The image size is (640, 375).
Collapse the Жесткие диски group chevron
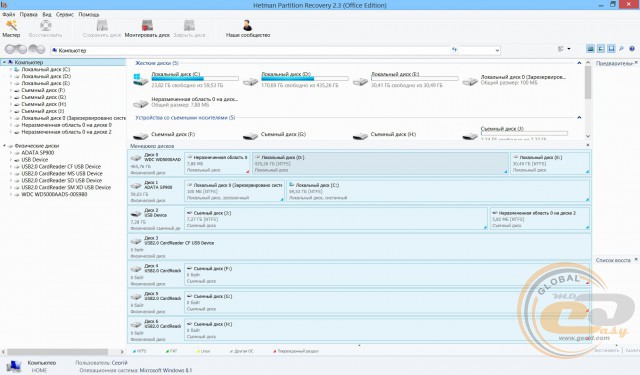coord(579,63)
